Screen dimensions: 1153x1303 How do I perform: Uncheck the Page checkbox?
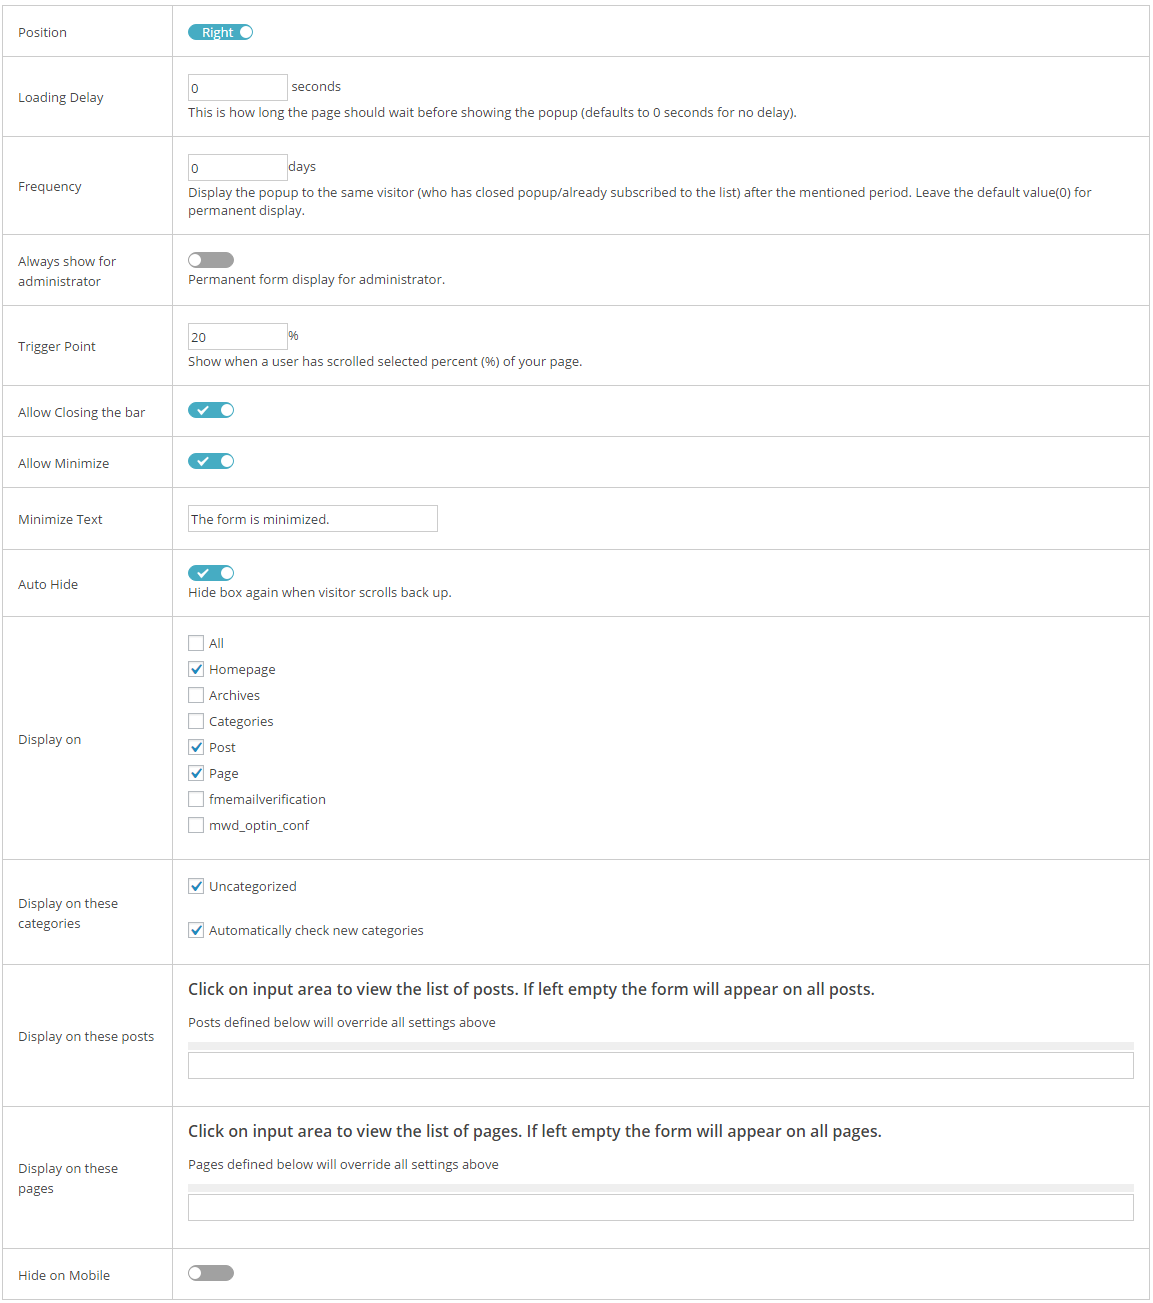(x=196, y=773)
